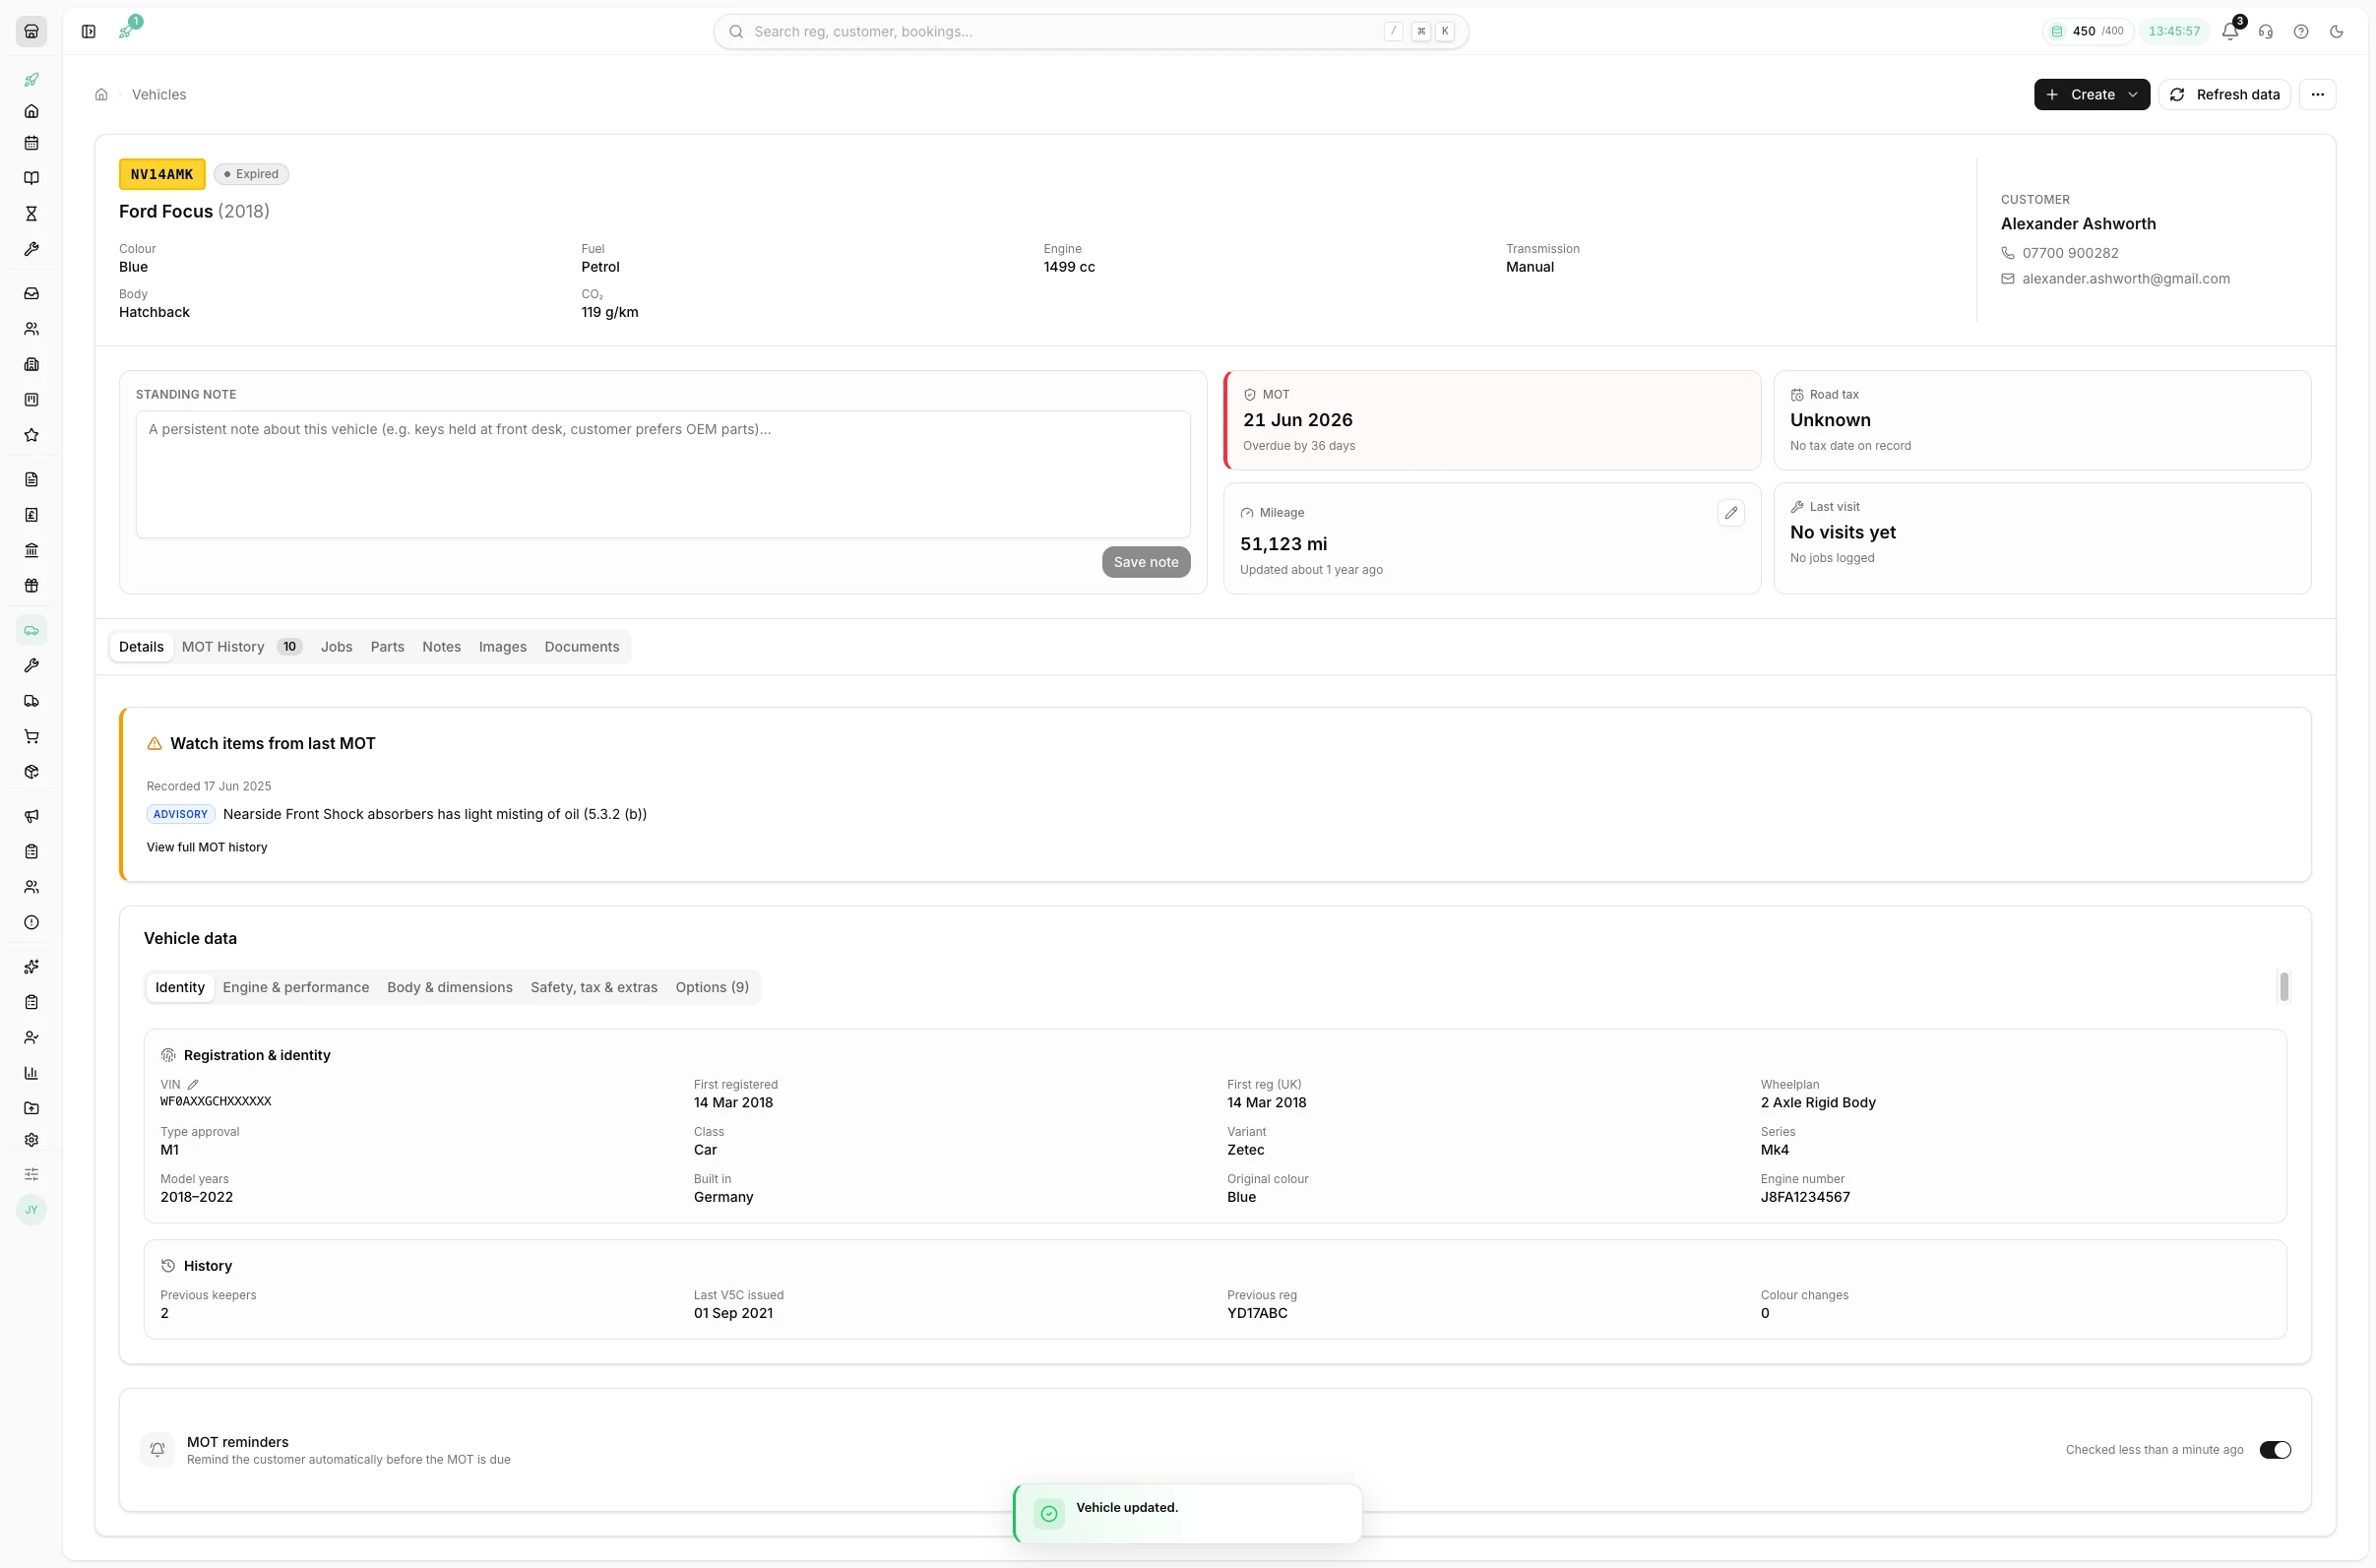Click the breadcrumb home icon beside Vehicles
Viewport: 2376px width, 1568px height.
tap(101, 94)
